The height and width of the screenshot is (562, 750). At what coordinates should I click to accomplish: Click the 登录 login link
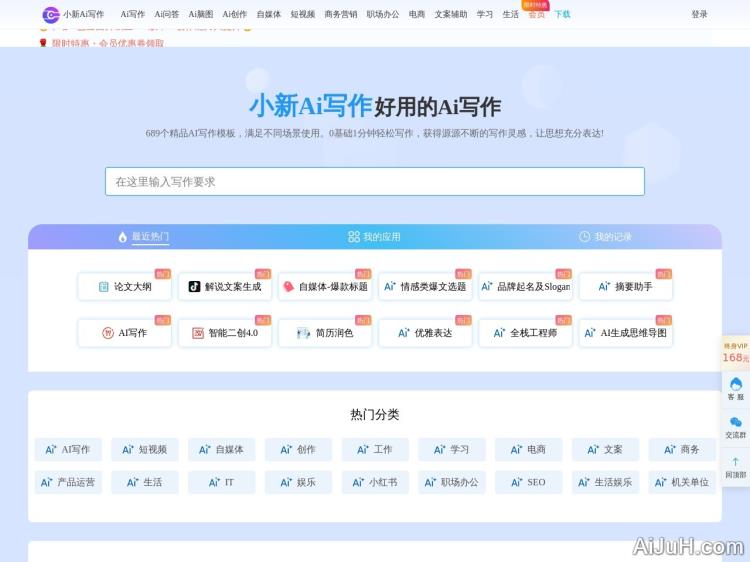[x=699, y=15]
